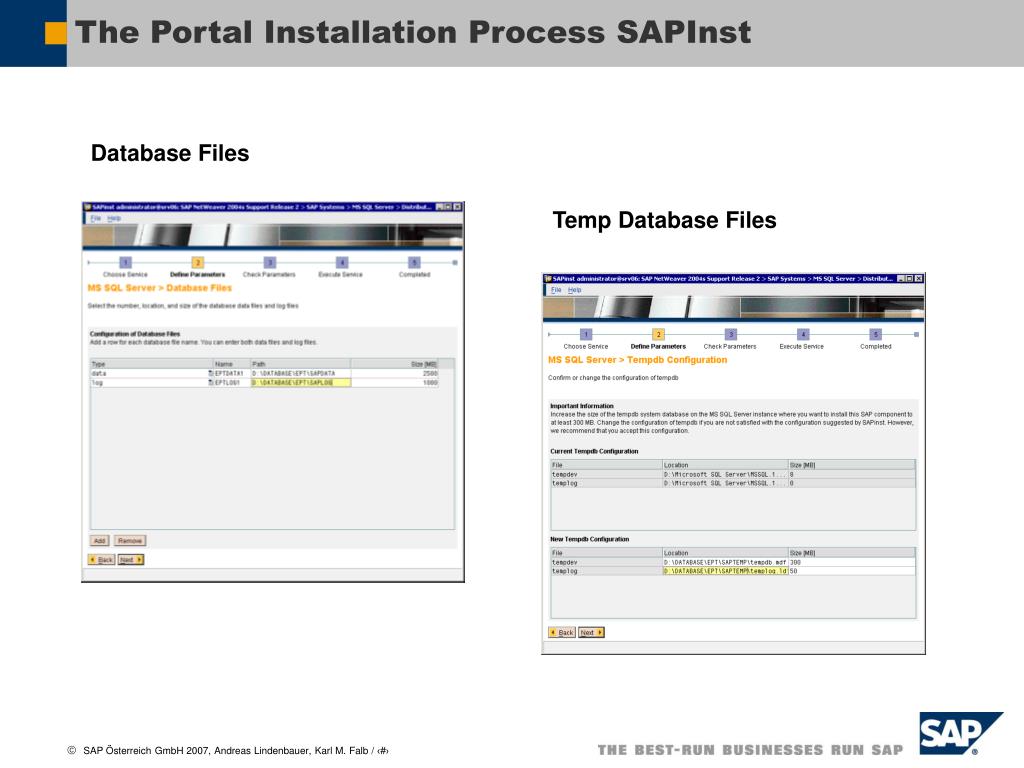
Task: Click tempdev file cell in Current Tempdb Configuration
Action: pos(606,475)
